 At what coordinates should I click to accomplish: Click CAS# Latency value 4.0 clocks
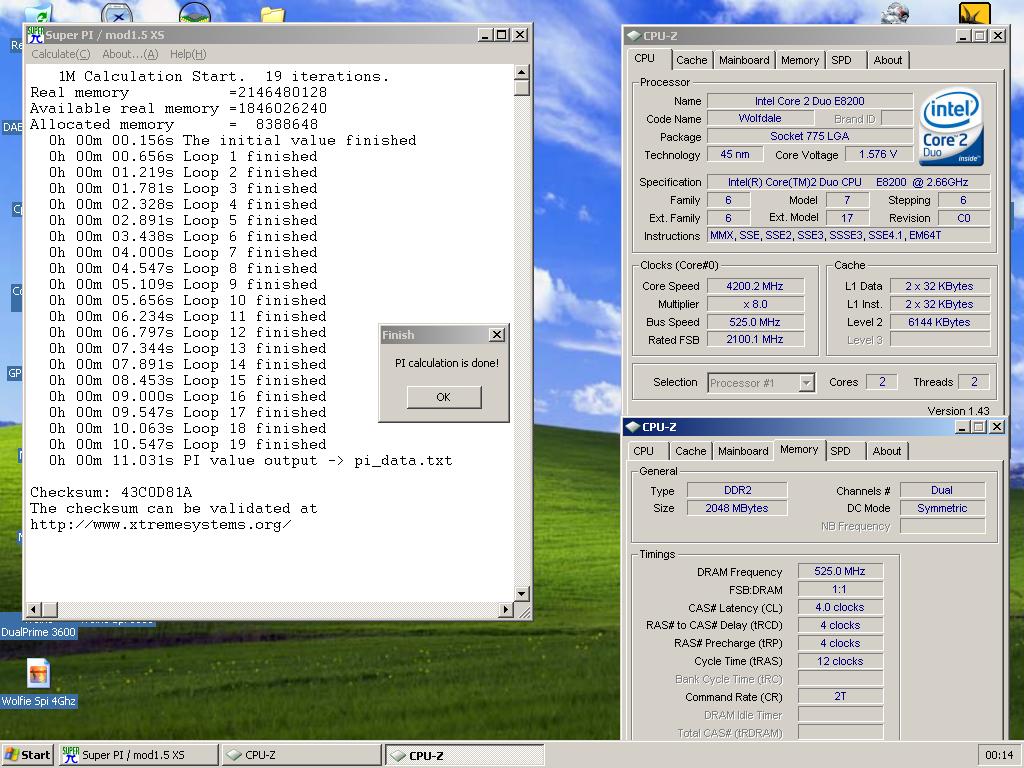840,607
